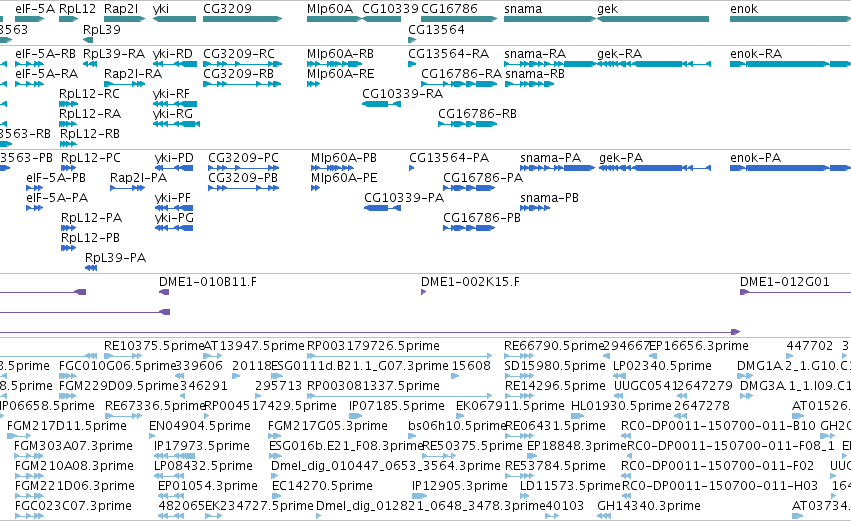851x521 pixels.
Task: Select protein RpL12-PC
Action: 91,158
